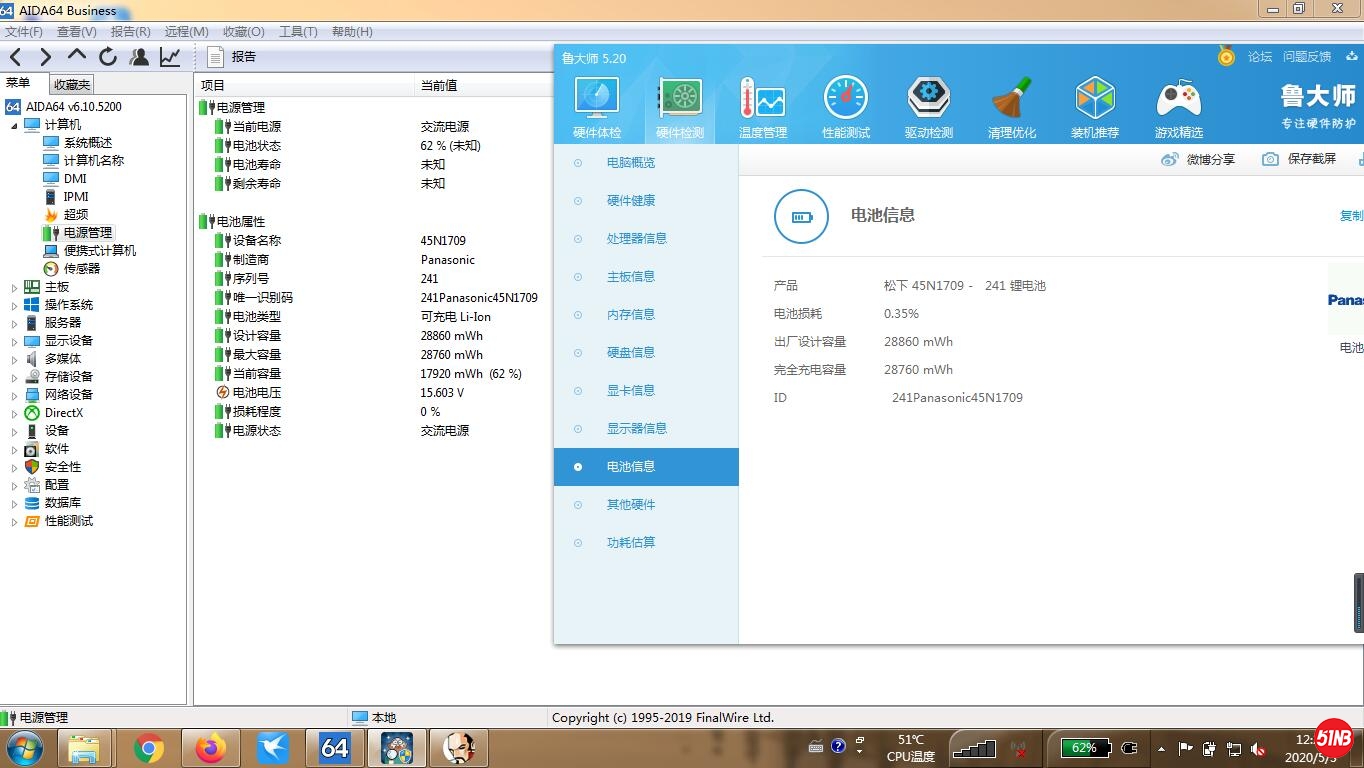
Task: Expand the 存储设备 tree node
Action: point(14,377)
